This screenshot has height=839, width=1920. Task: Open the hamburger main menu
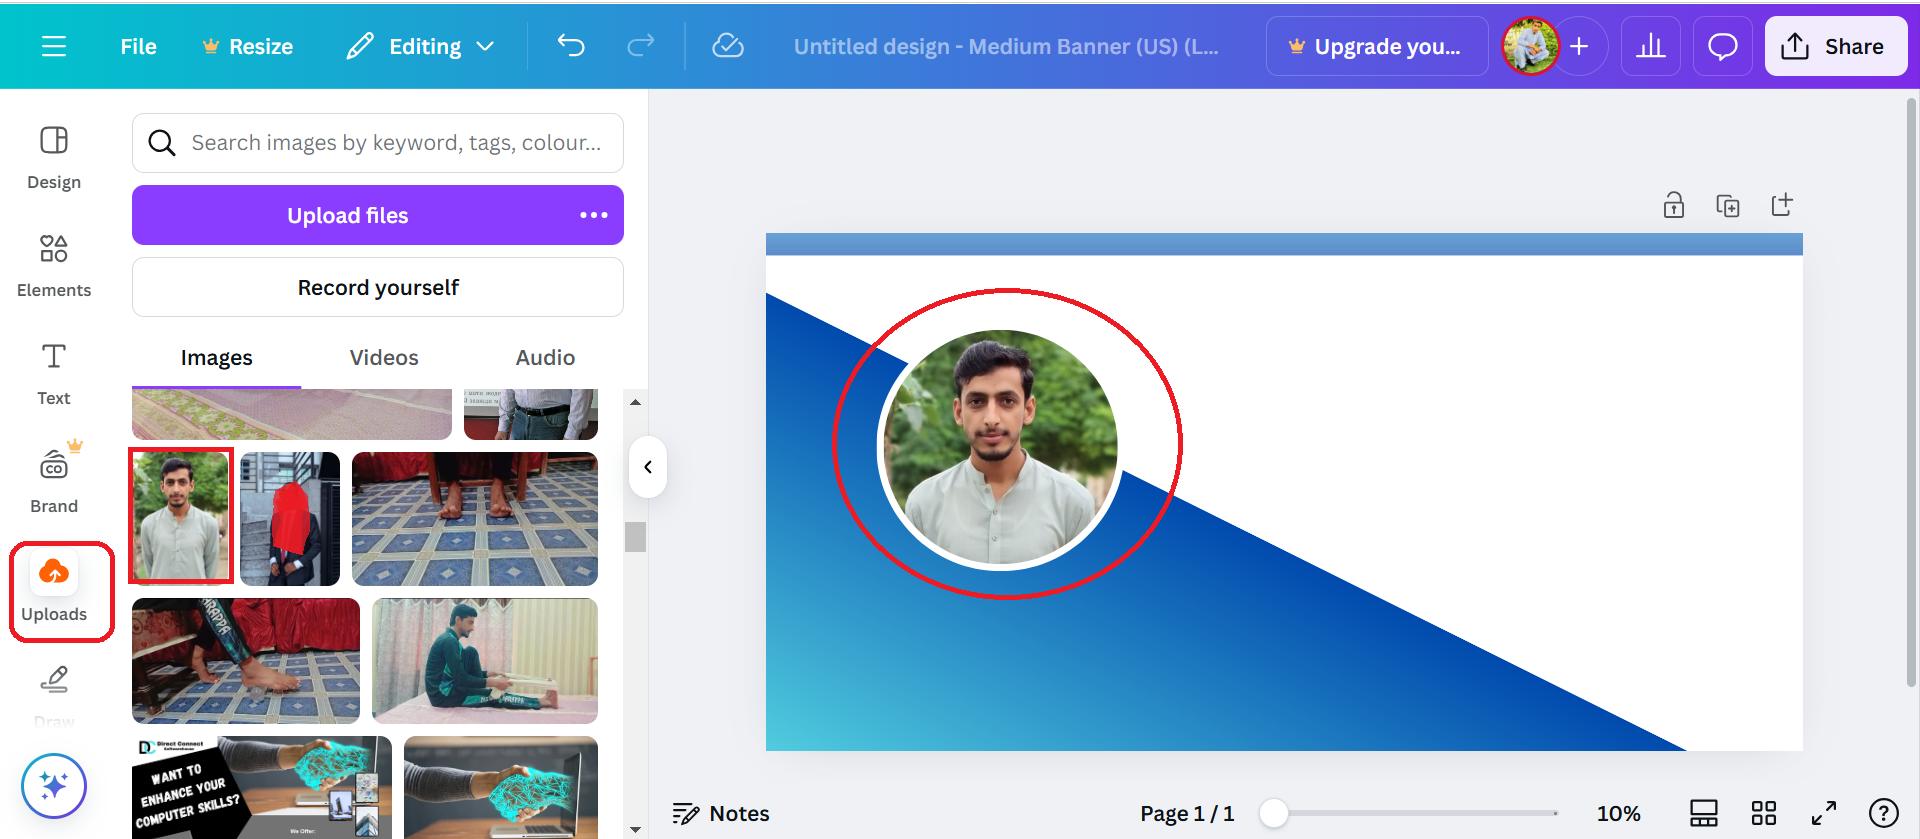coord(54,46)
